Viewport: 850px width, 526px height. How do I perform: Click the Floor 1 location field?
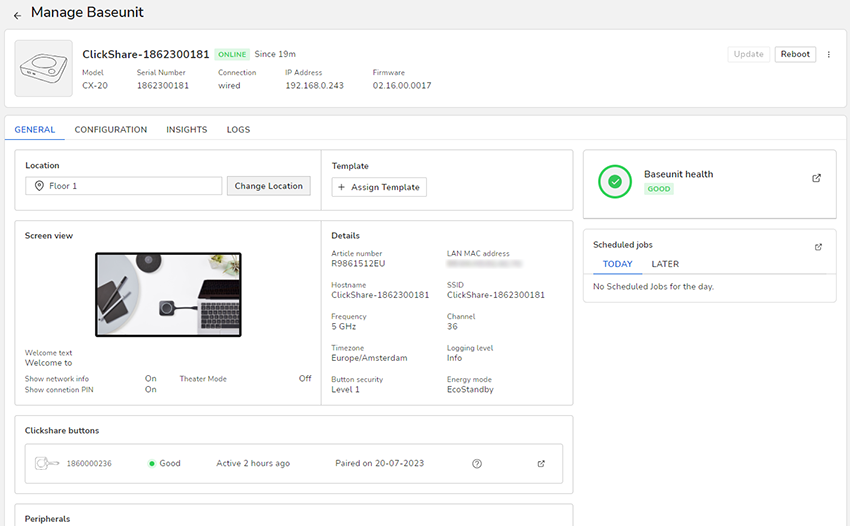[x=124, y=186]
